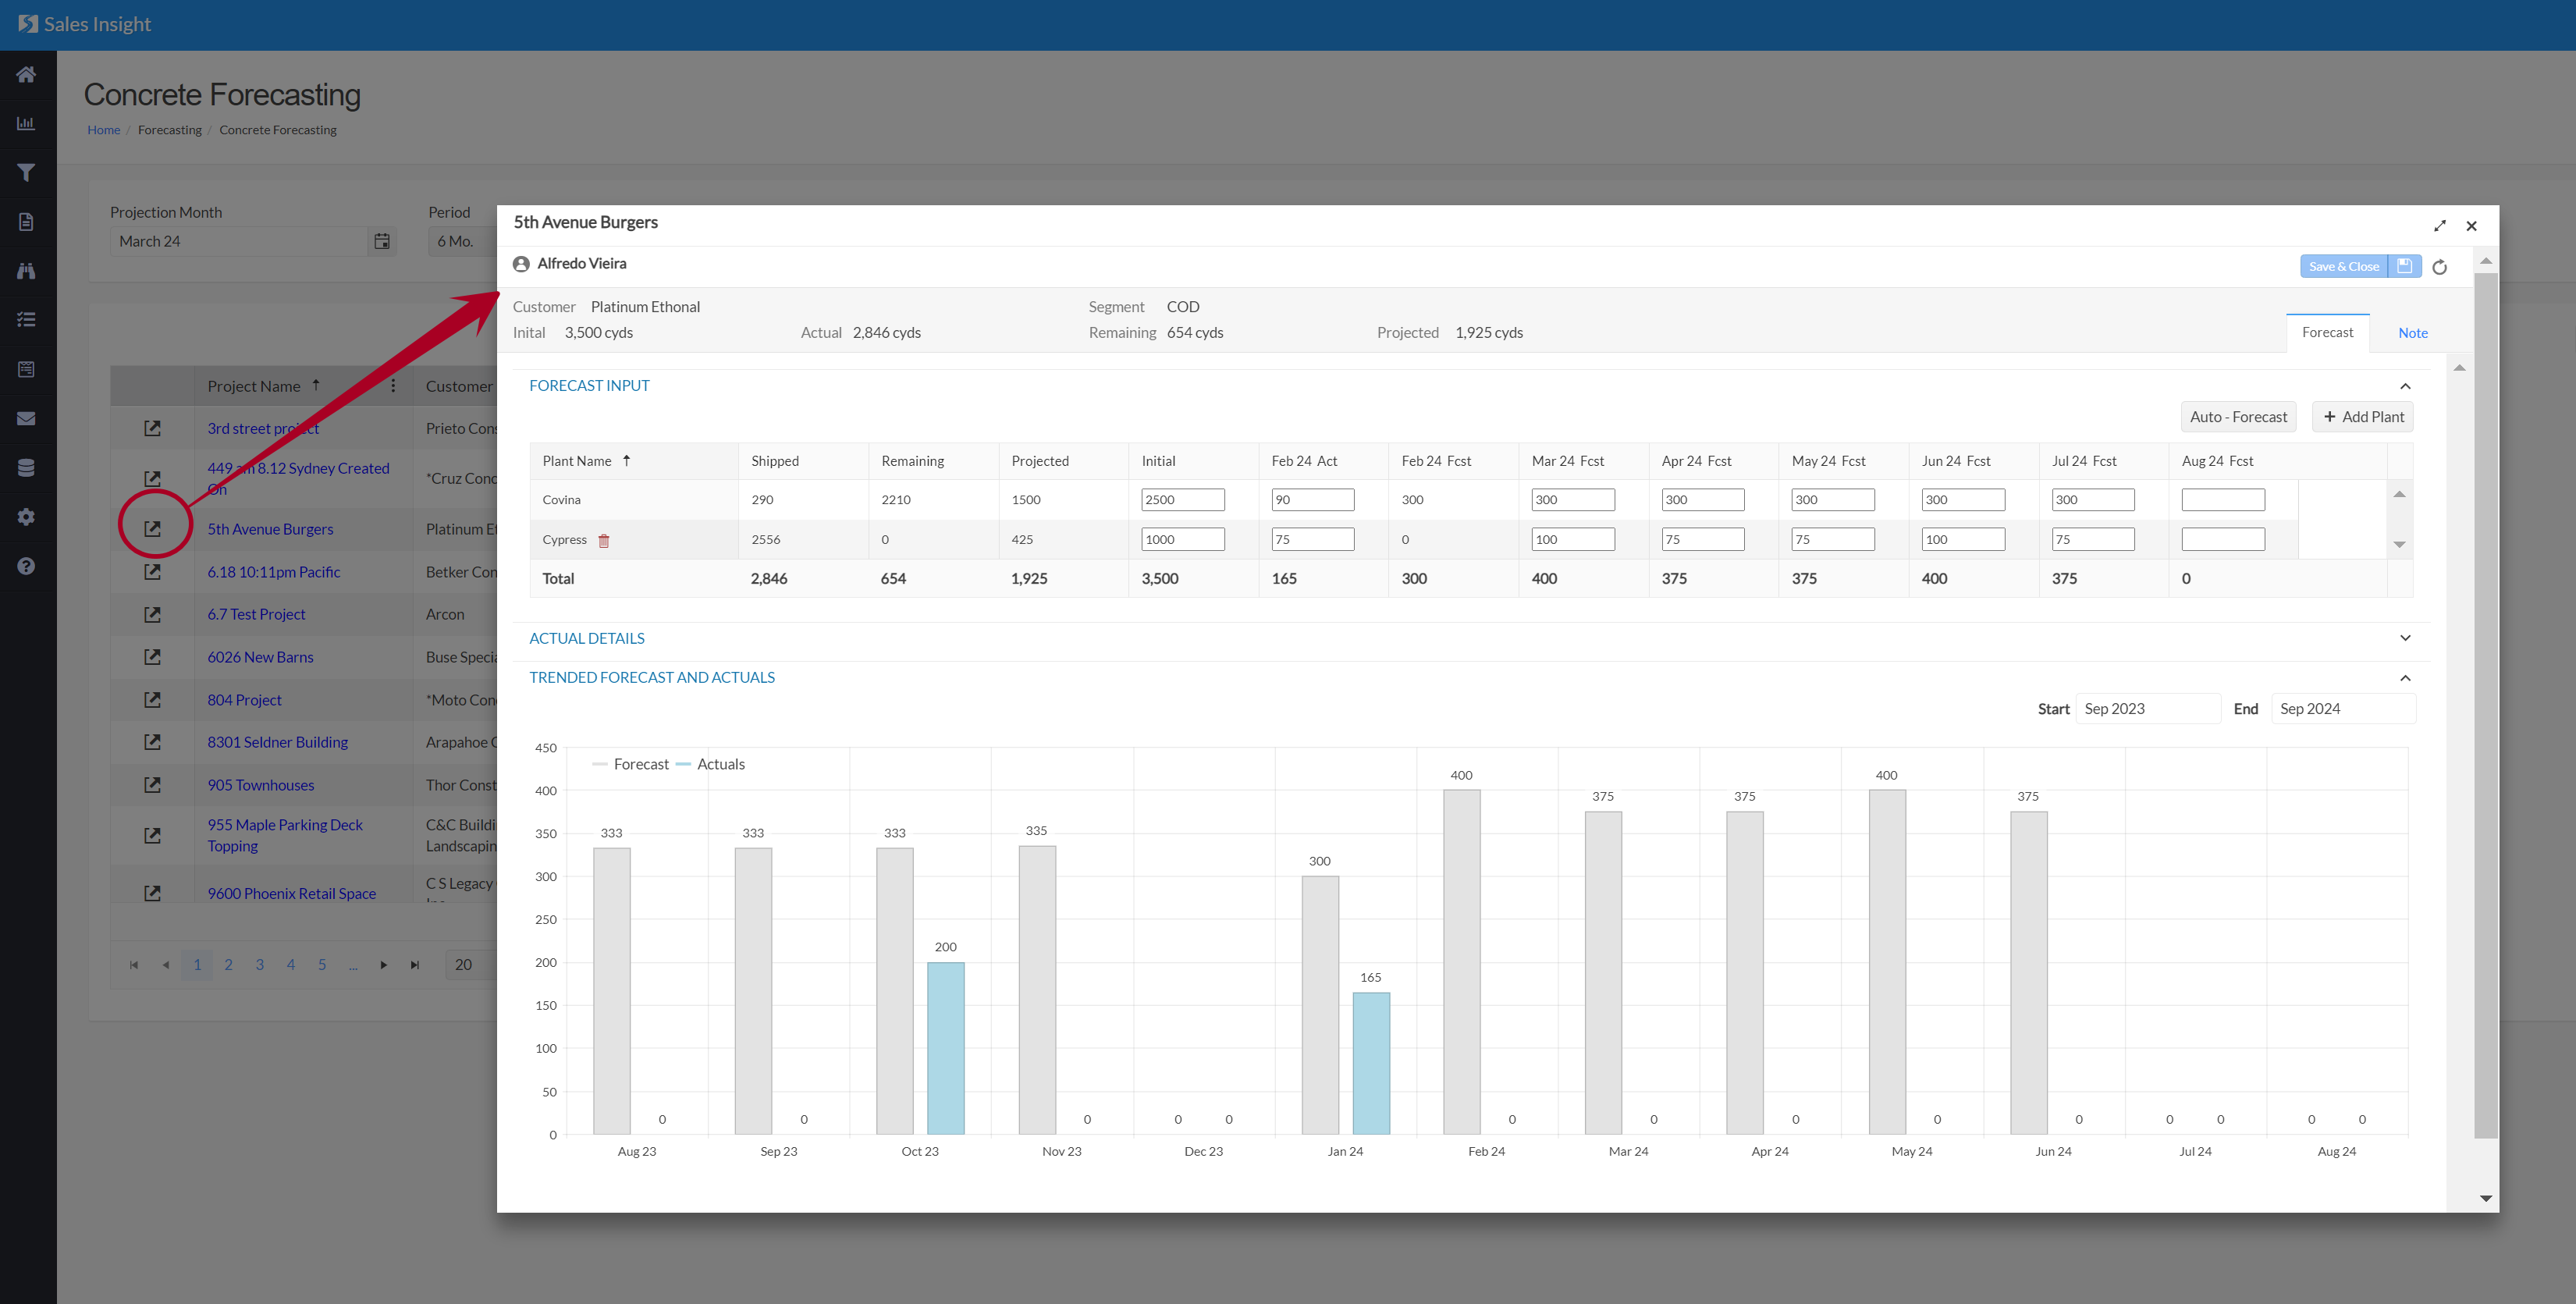Click the home icon in sidebar
This screenshot has width=2576, height=1304.
coord(27,74)
